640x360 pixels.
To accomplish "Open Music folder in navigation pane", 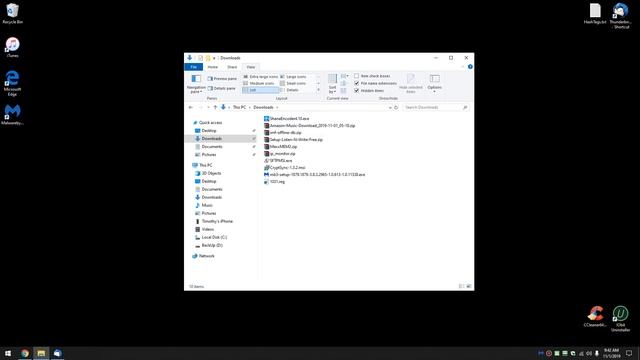I will 207,205.
